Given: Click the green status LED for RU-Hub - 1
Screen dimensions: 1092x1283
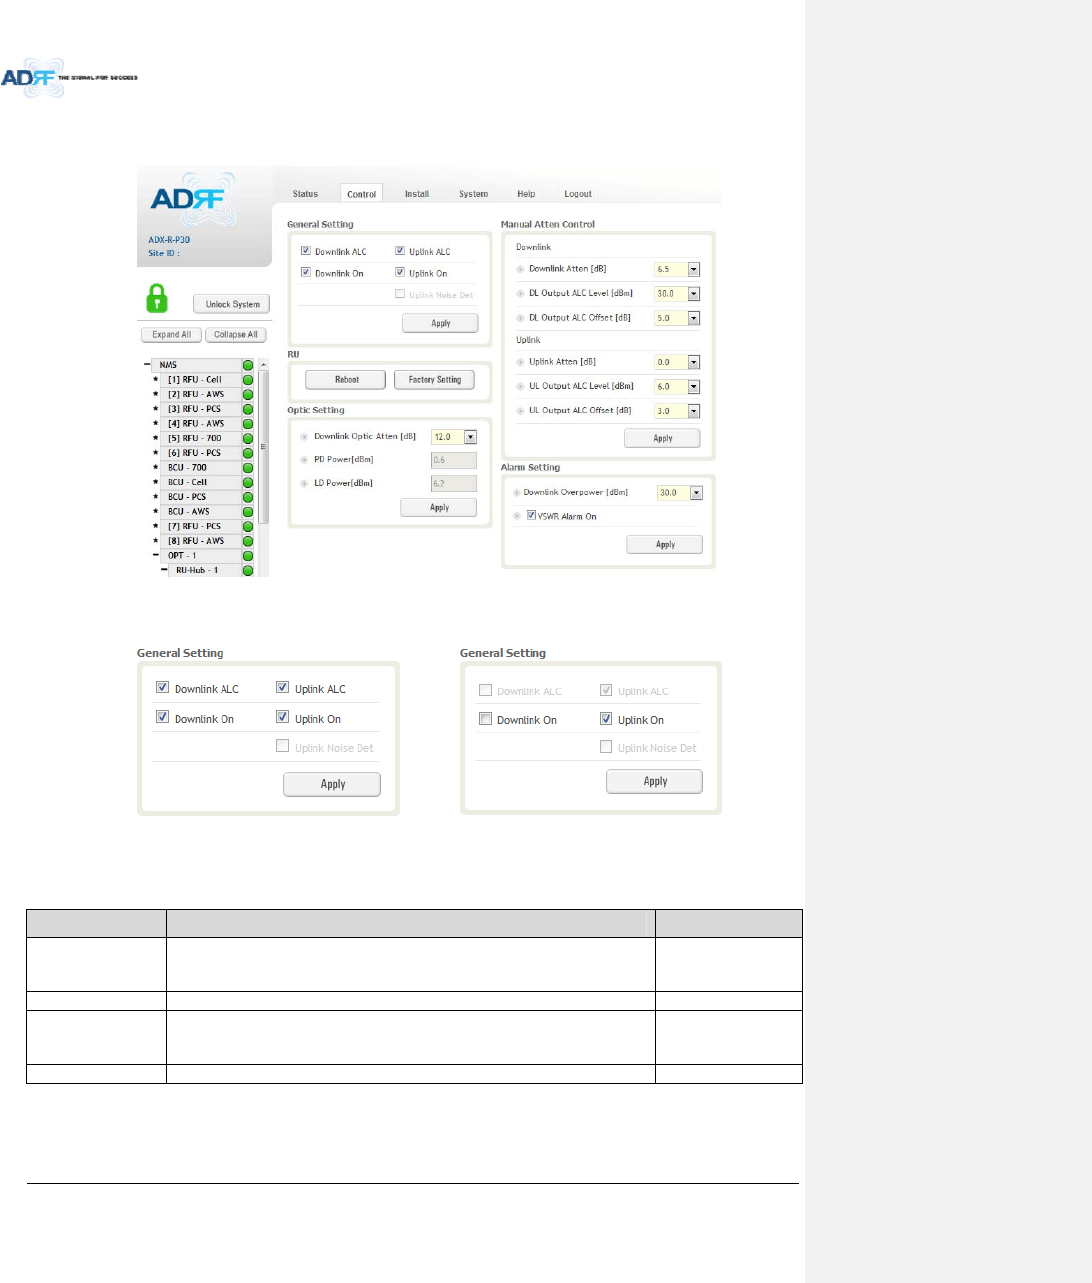Looking at the screenshot, I should [x=248, y=570].
